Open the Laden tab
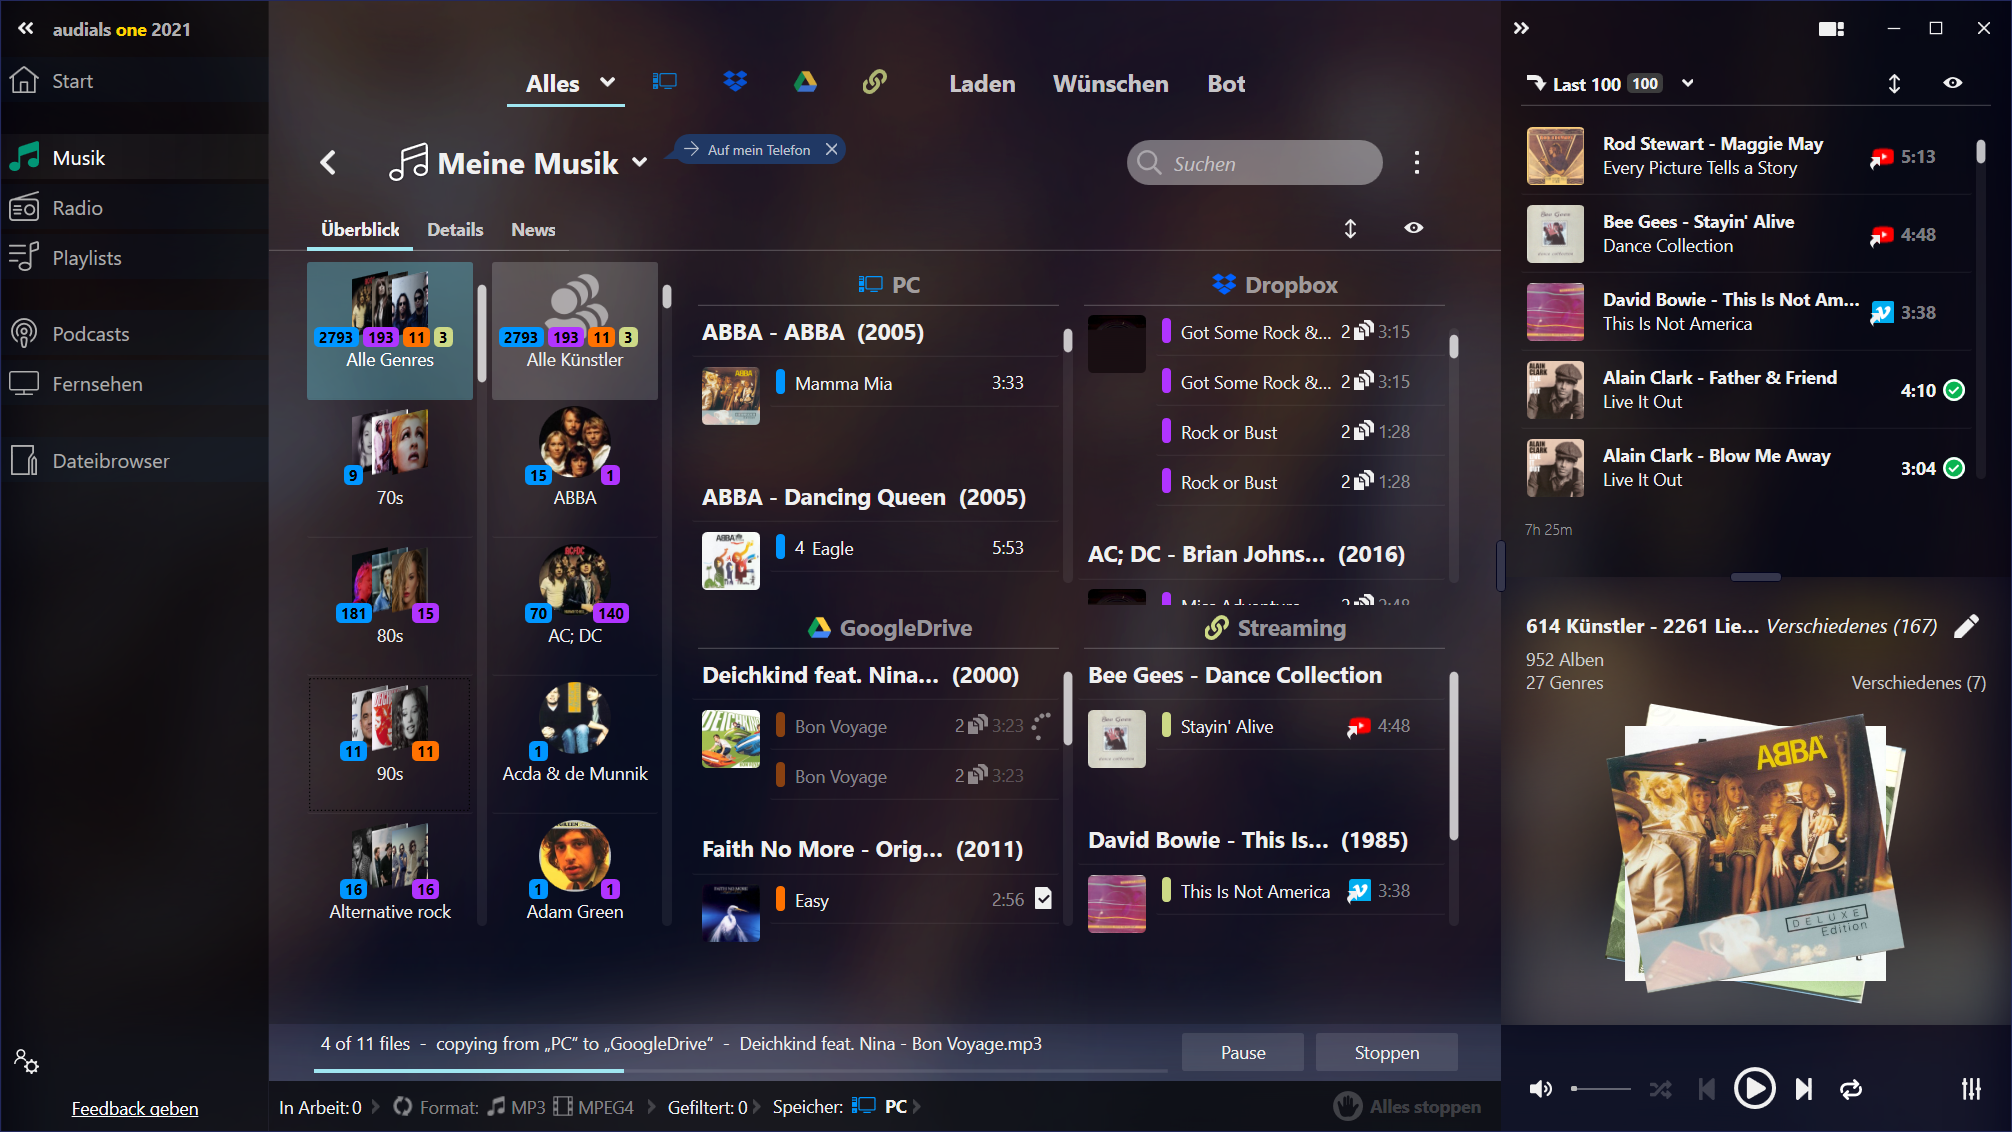The height and width of the screenshot is (1132, 2012). [982, 84]
